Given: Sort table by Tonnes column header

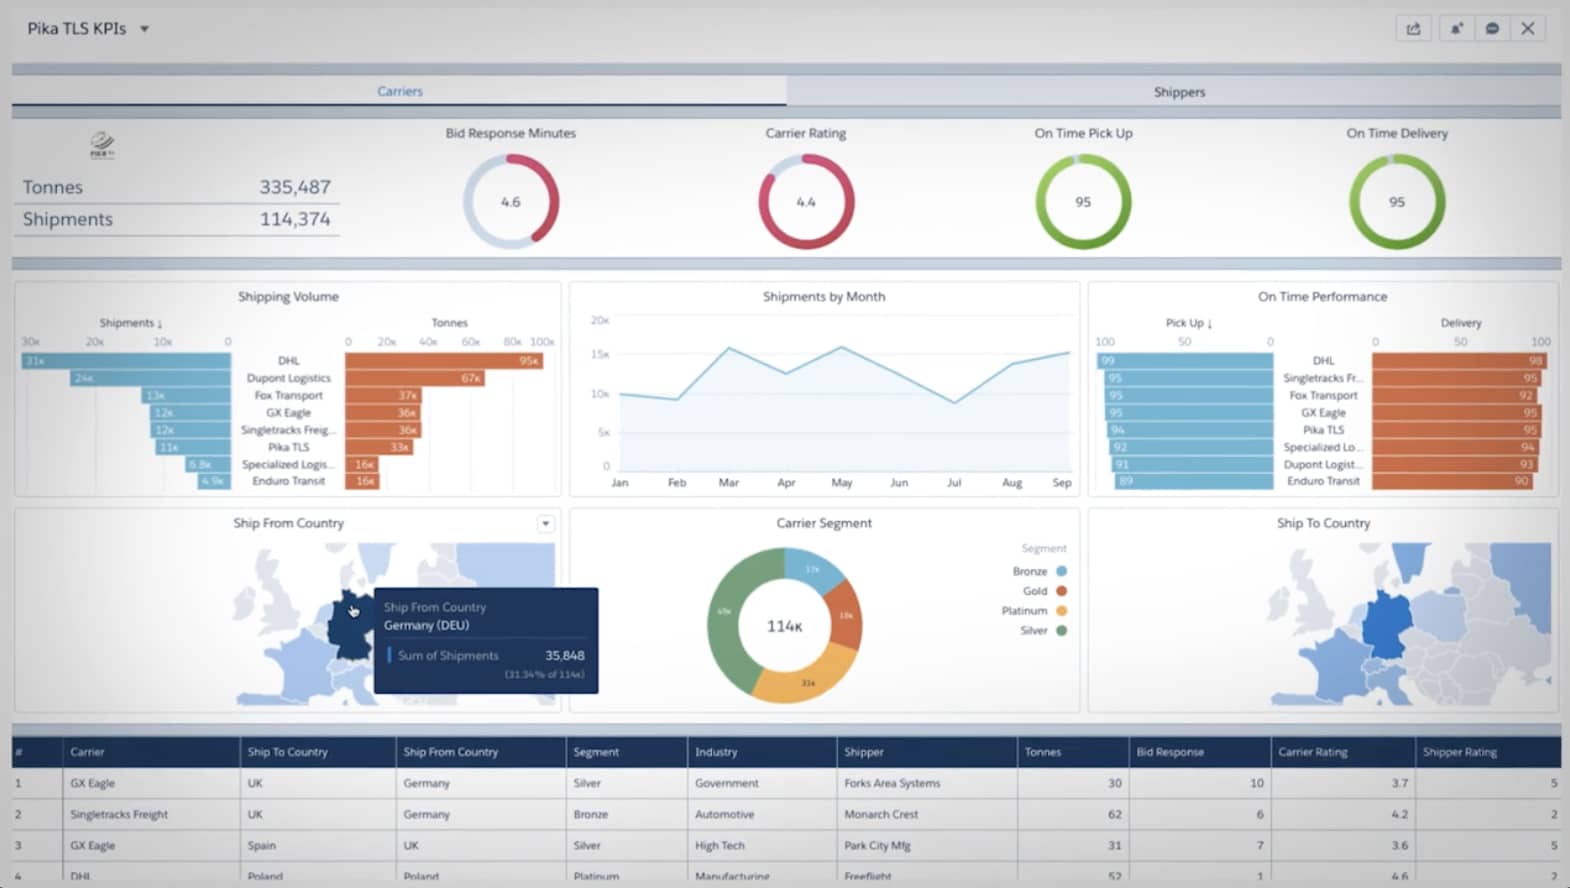Looking at the screenshot, I should [1073, 752].
